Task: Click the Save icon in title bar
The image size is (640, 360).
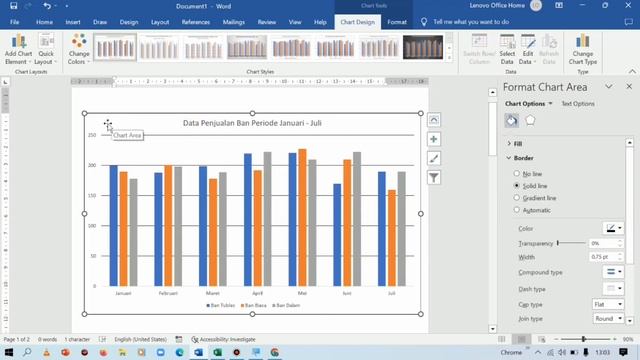Action: point(13,6)
